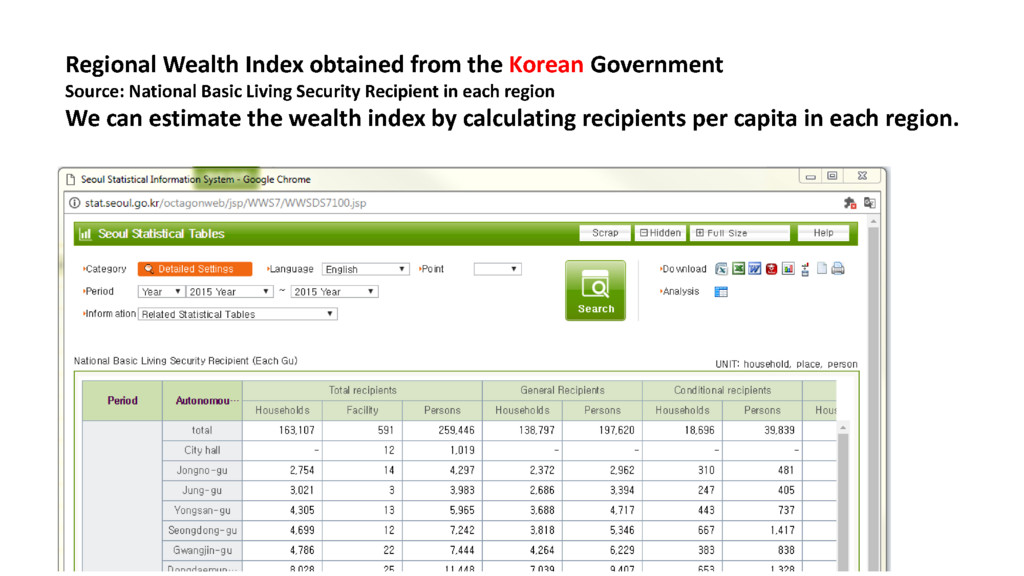Click the first CSV download icon

click(x=722, y=269)
